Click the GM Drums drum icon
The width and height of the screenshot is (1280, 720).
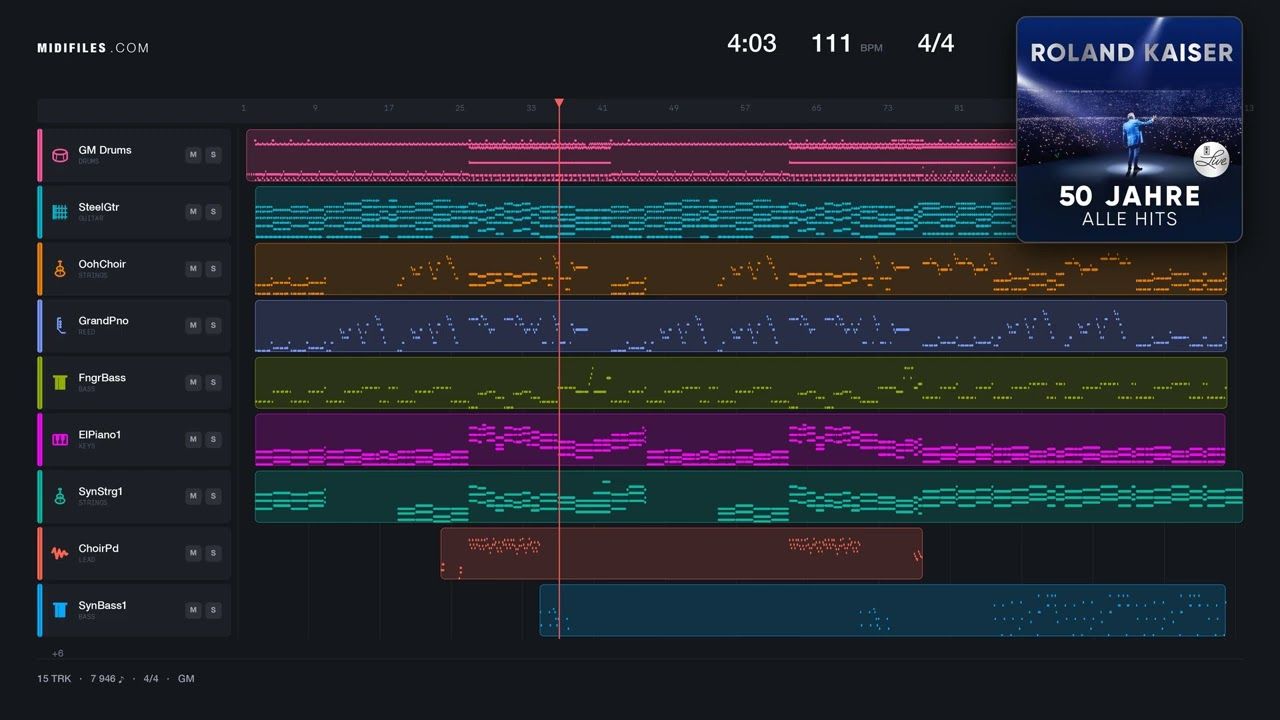pyautogui.click(x=60, y=155)
